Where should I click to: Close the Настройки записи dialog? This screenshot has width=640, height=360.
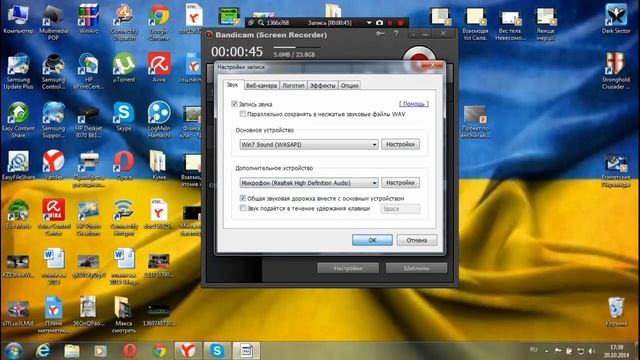pyautogui.click(x=432, y=66)
